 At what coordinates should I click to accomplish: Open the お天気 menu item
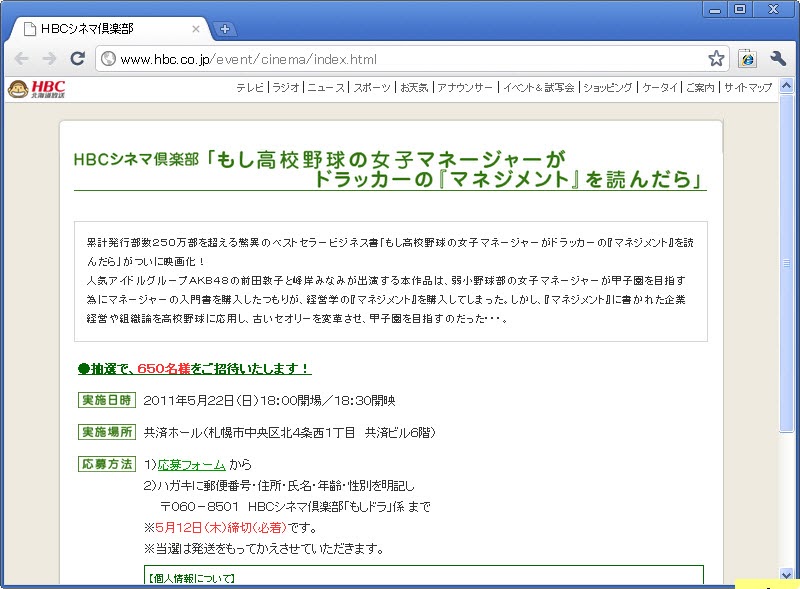(x=414, y=87)
